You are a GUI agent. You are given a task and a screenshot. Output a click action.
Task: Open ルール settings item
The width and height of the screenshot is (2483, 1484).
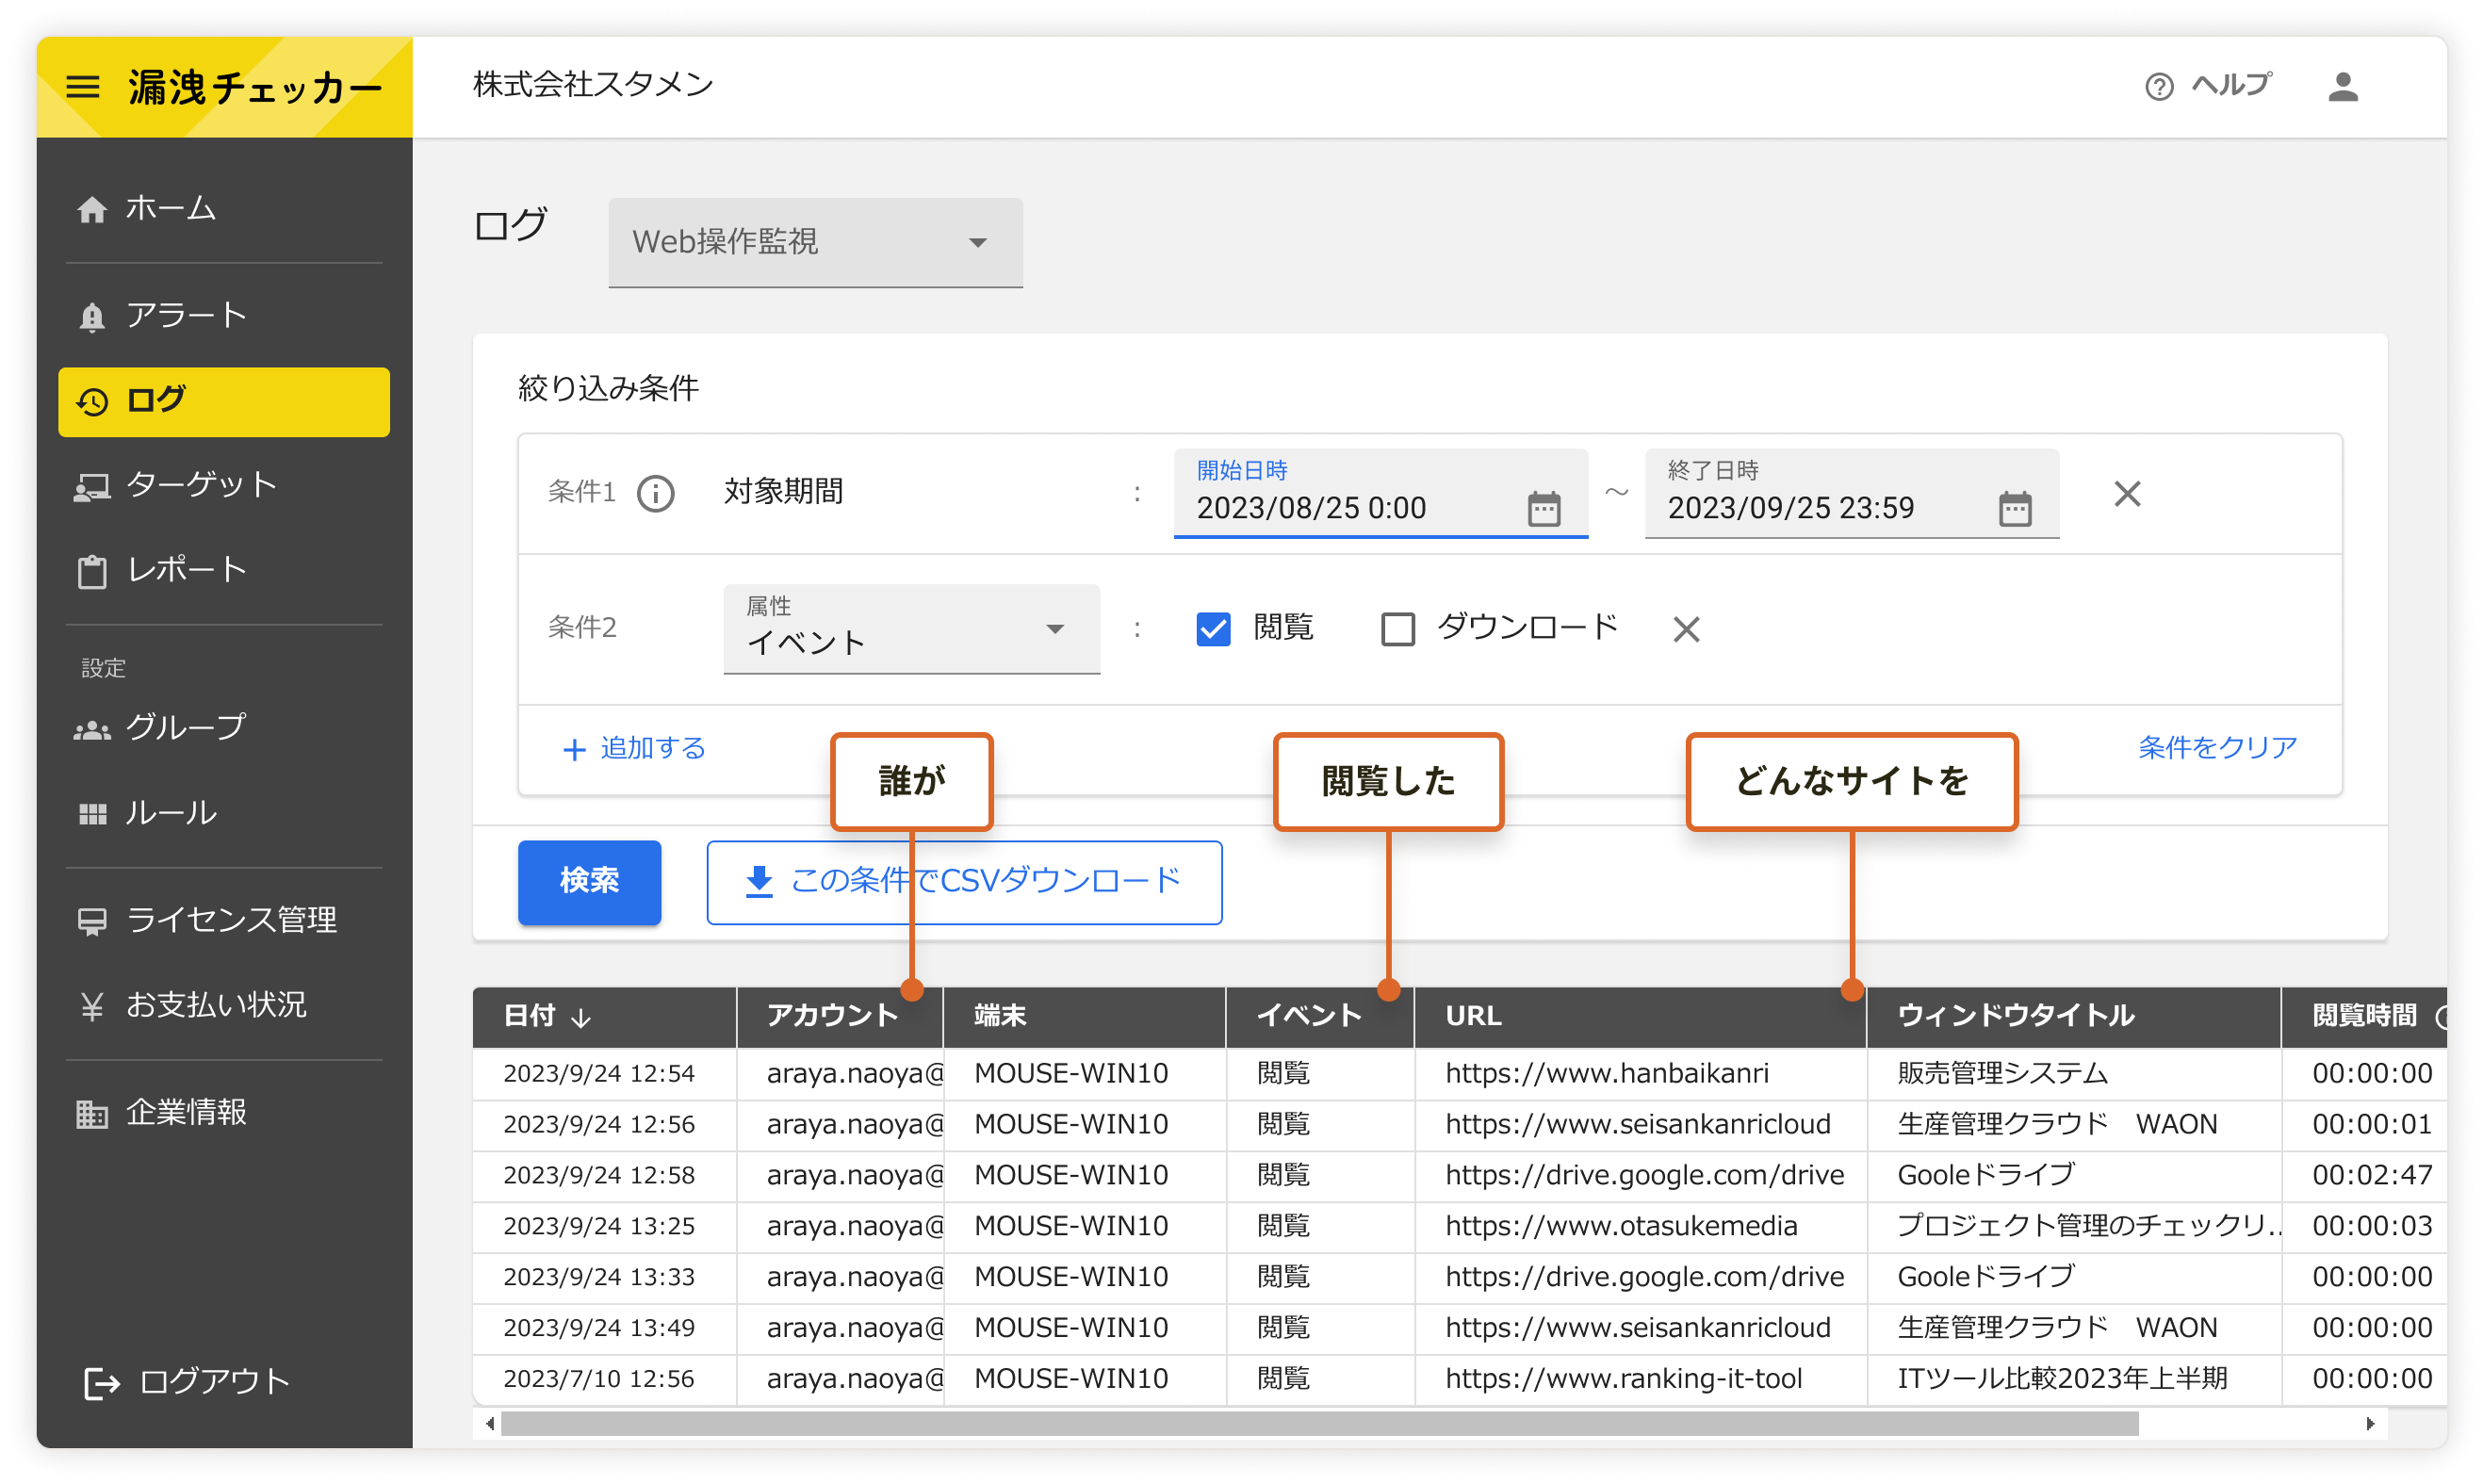224,813
